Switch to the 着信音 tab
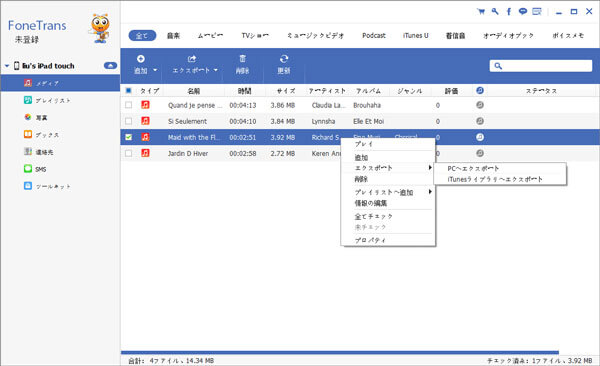The width and height of the screenshot is (600, 366). 455,36
